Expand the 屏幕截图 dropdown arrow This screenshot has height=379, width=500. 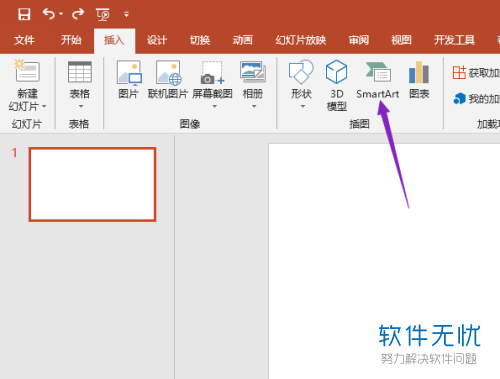pyautogui.click(x=214, y=106)
